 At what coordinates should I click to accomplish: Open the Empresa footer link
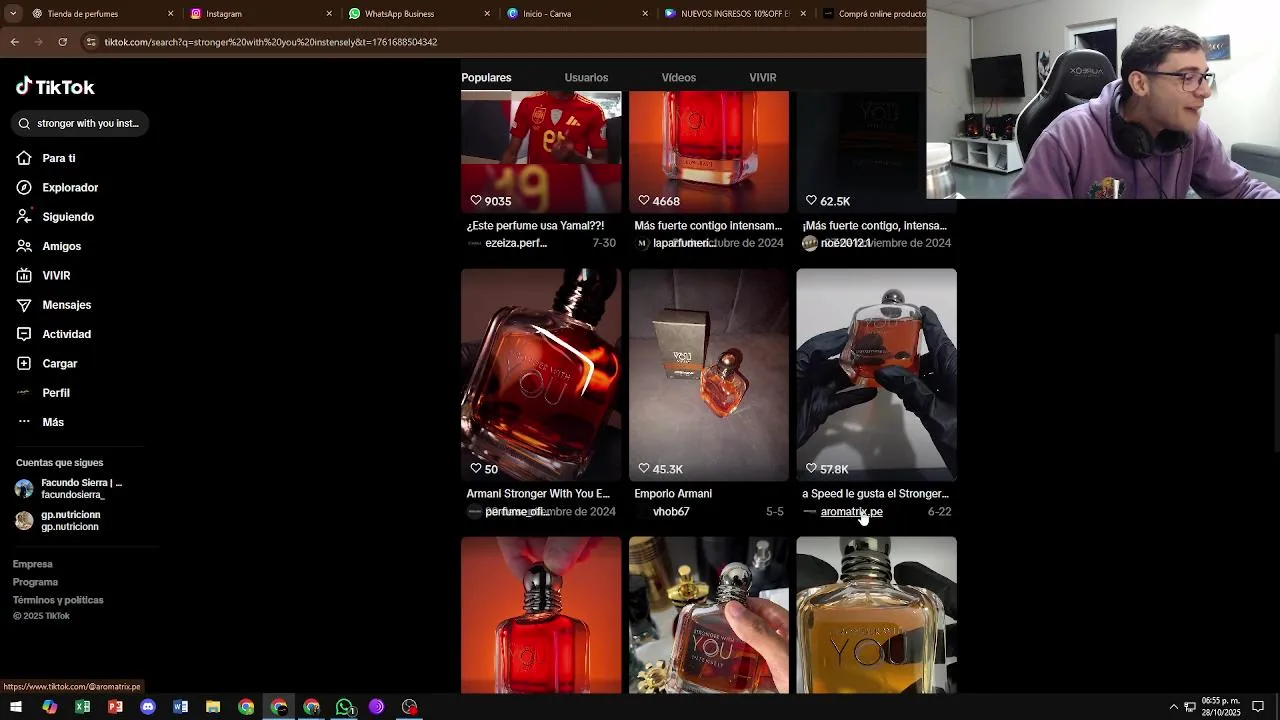tap(32, 564)
